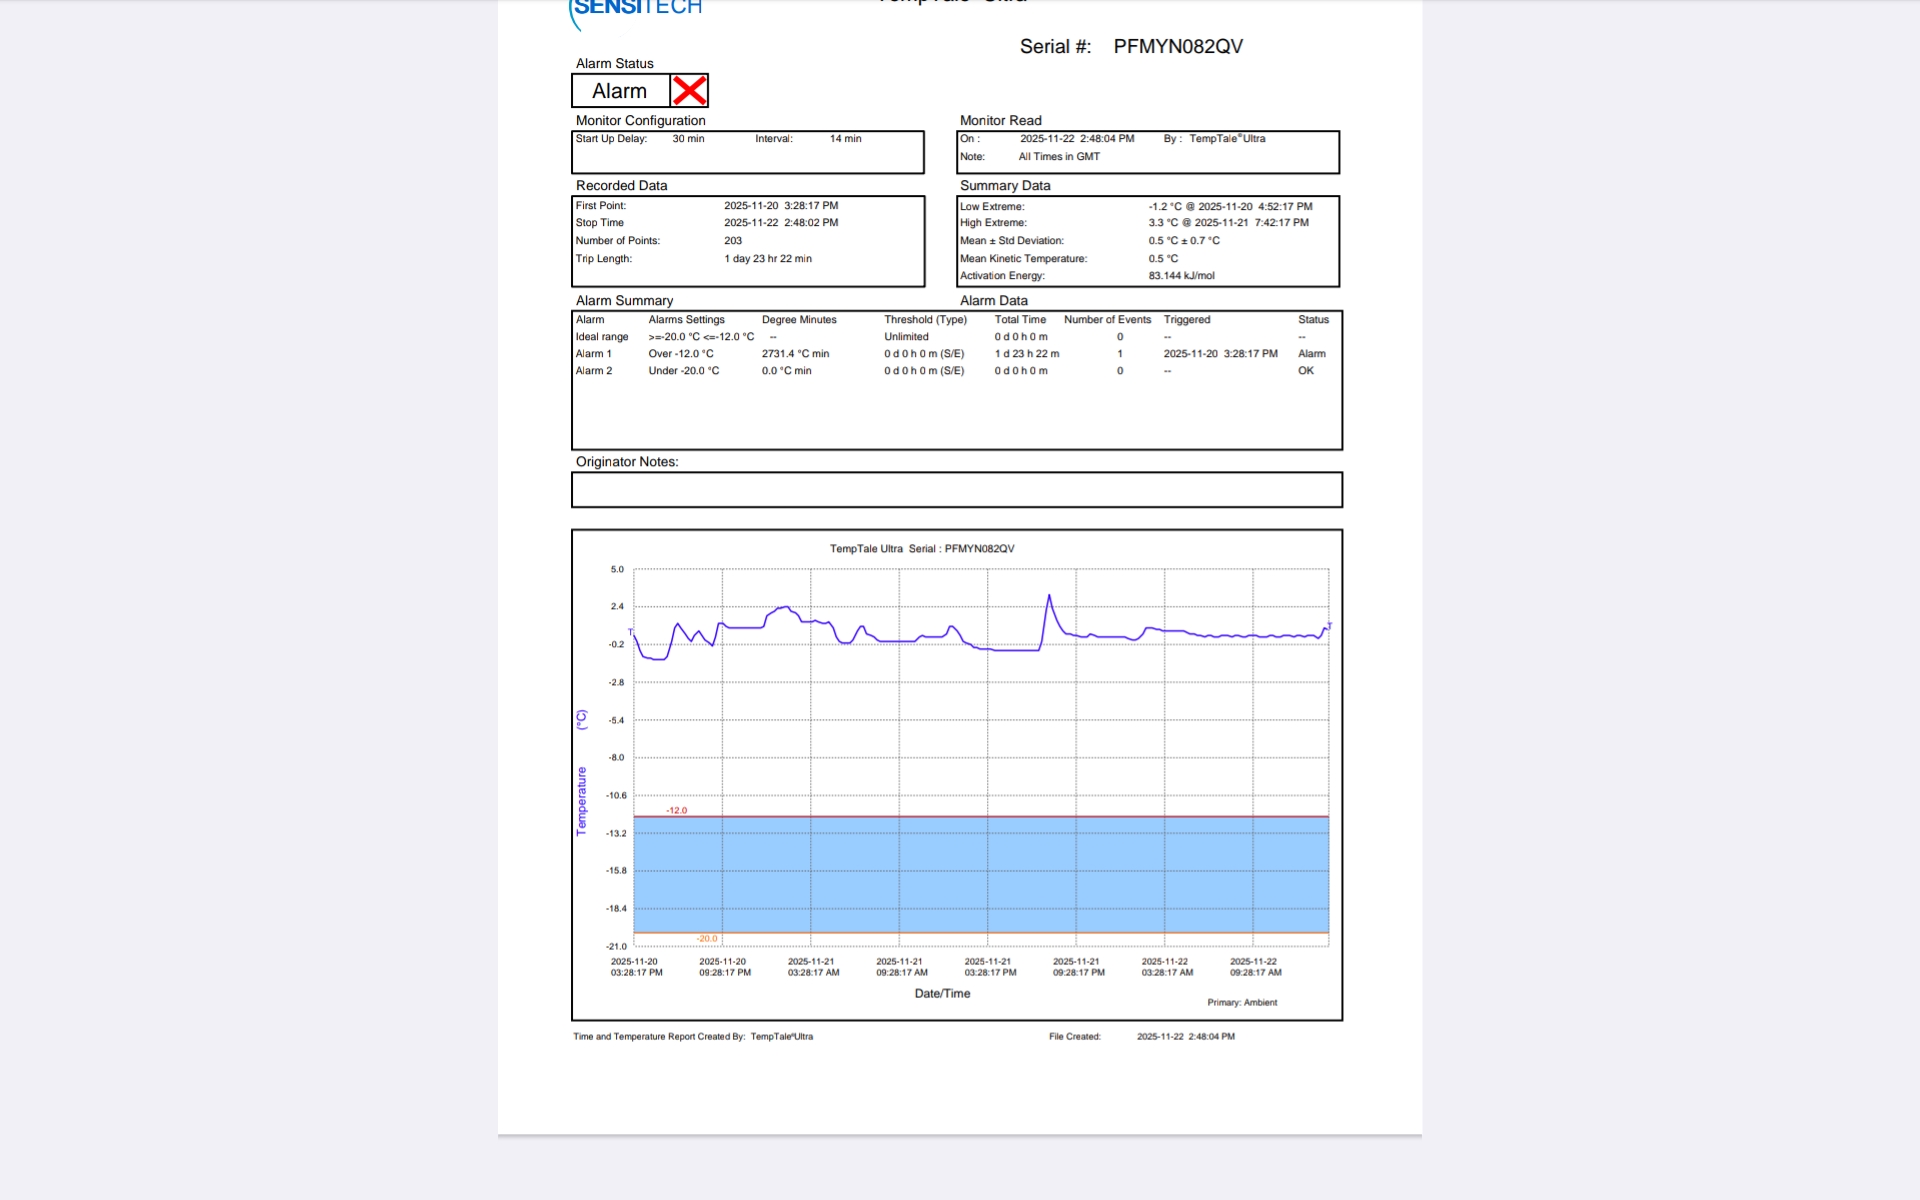Image resolution: width=1920 pixels, height=1200 pixels.
Task: Click the Low Extreme value in Summary Data
Action: (1229, 207)
